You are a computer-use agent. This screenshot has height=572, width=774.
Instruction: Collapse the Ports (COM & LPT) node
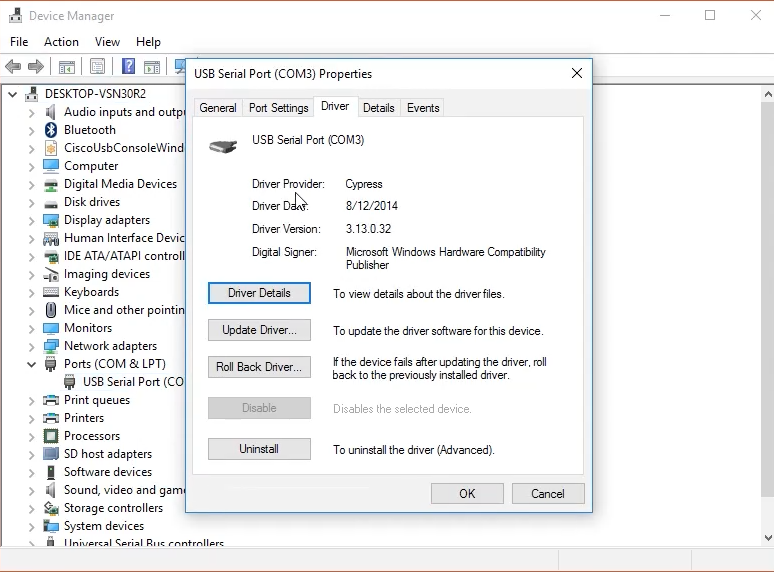pos(32,364)
